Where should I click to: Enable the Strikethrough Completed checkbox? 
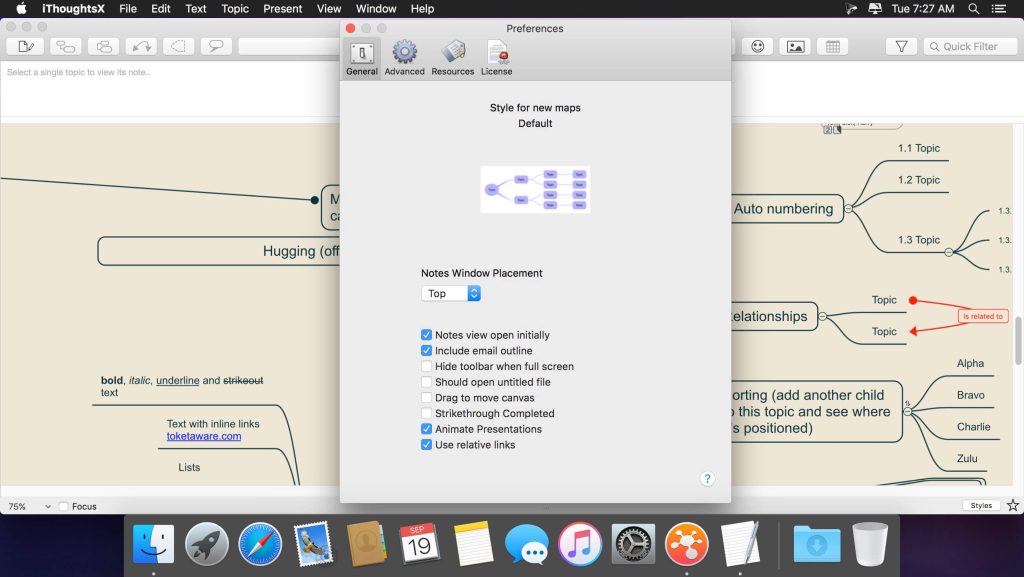pos(427,413)
